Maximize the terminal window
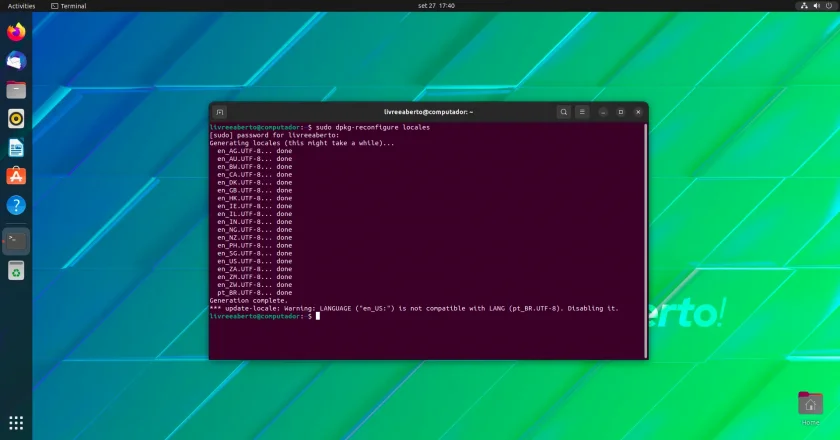Image resolution: width=840 pixels, height=440 pixels. 621,112
